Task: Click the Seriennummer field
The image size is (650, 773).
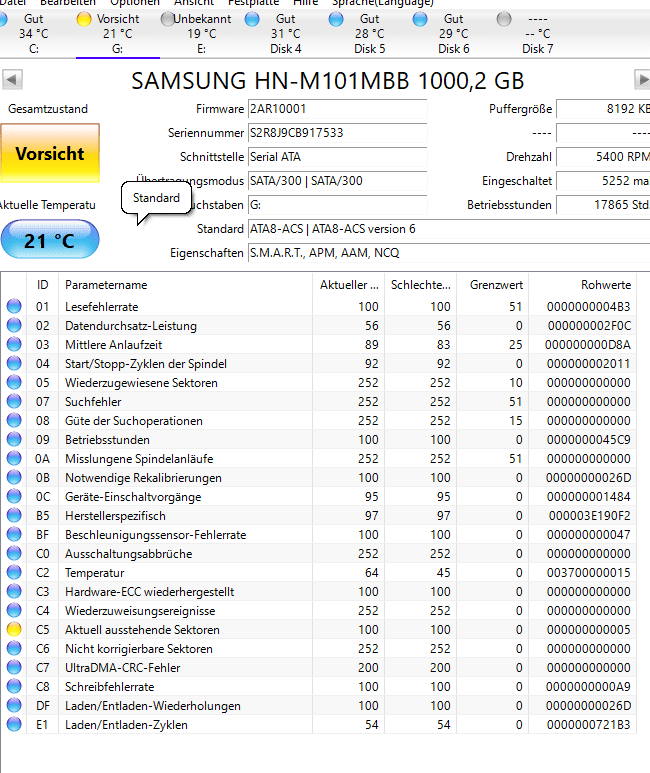Action: click(x=337, y=133)
